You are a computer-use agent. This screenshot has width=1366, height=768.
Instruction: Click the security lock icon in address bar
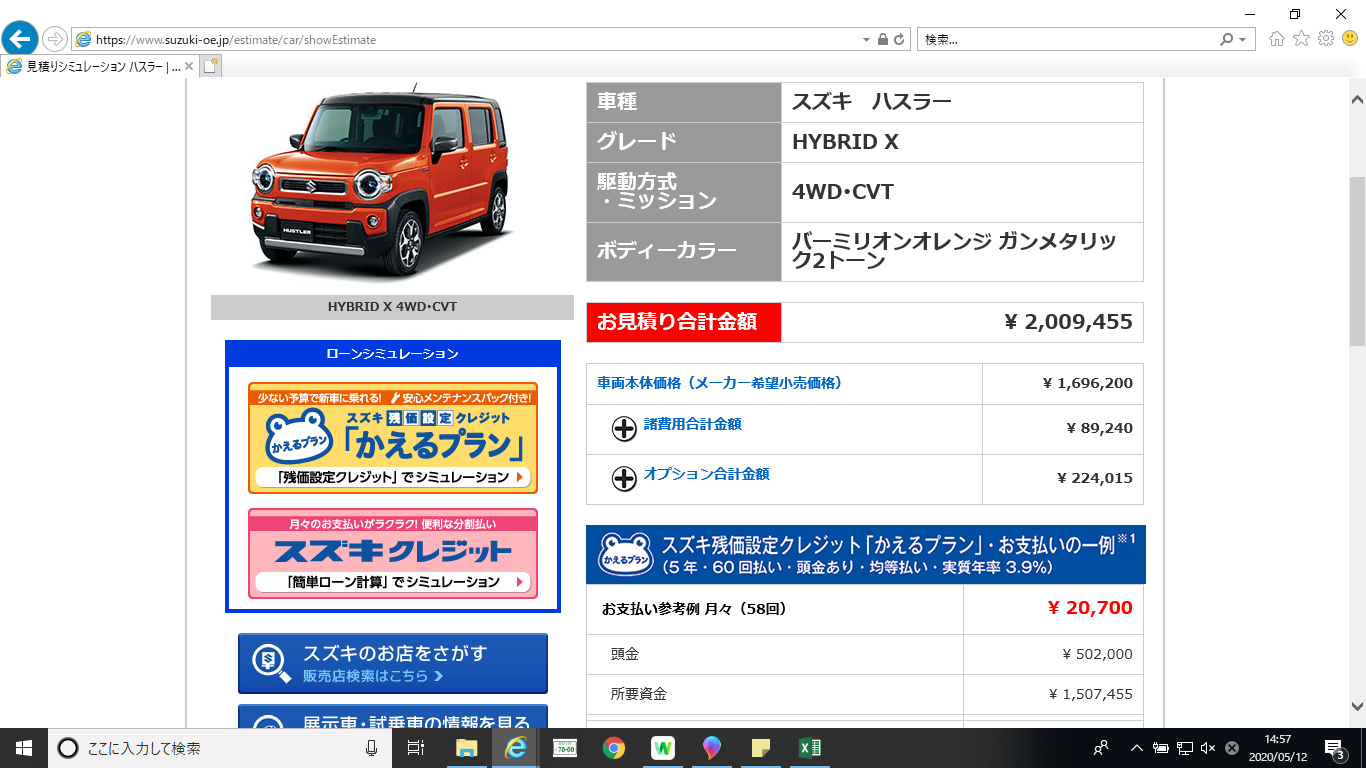(x=882, y=40)
